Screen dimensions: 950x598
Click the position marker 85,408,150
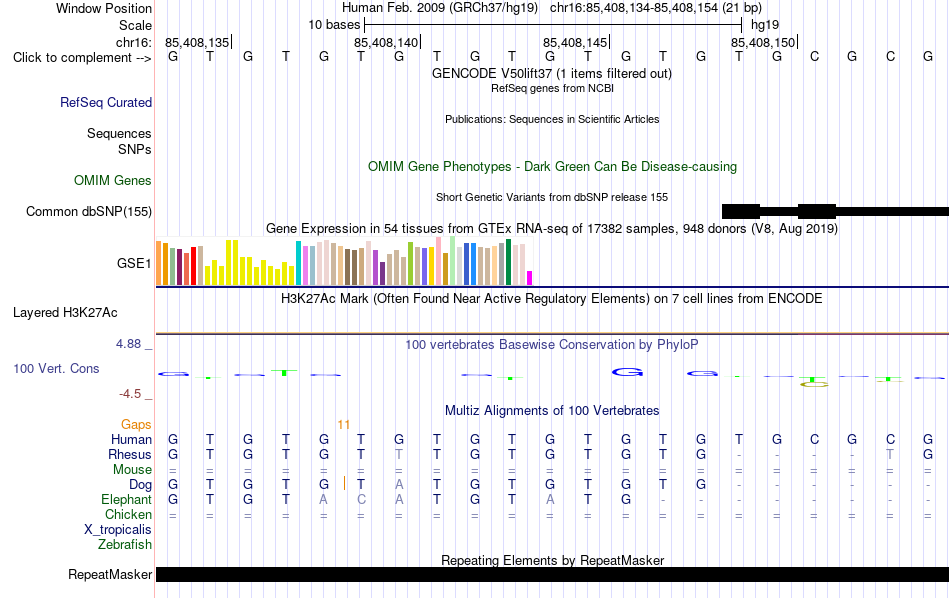[763, 42]
